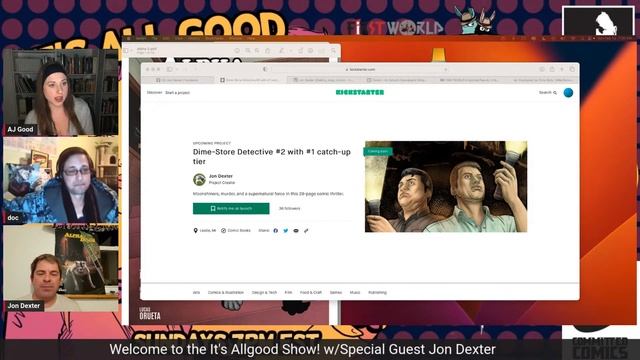Share the project on Facebook
The height and width of the screenshot is (360, 640).
276,231
